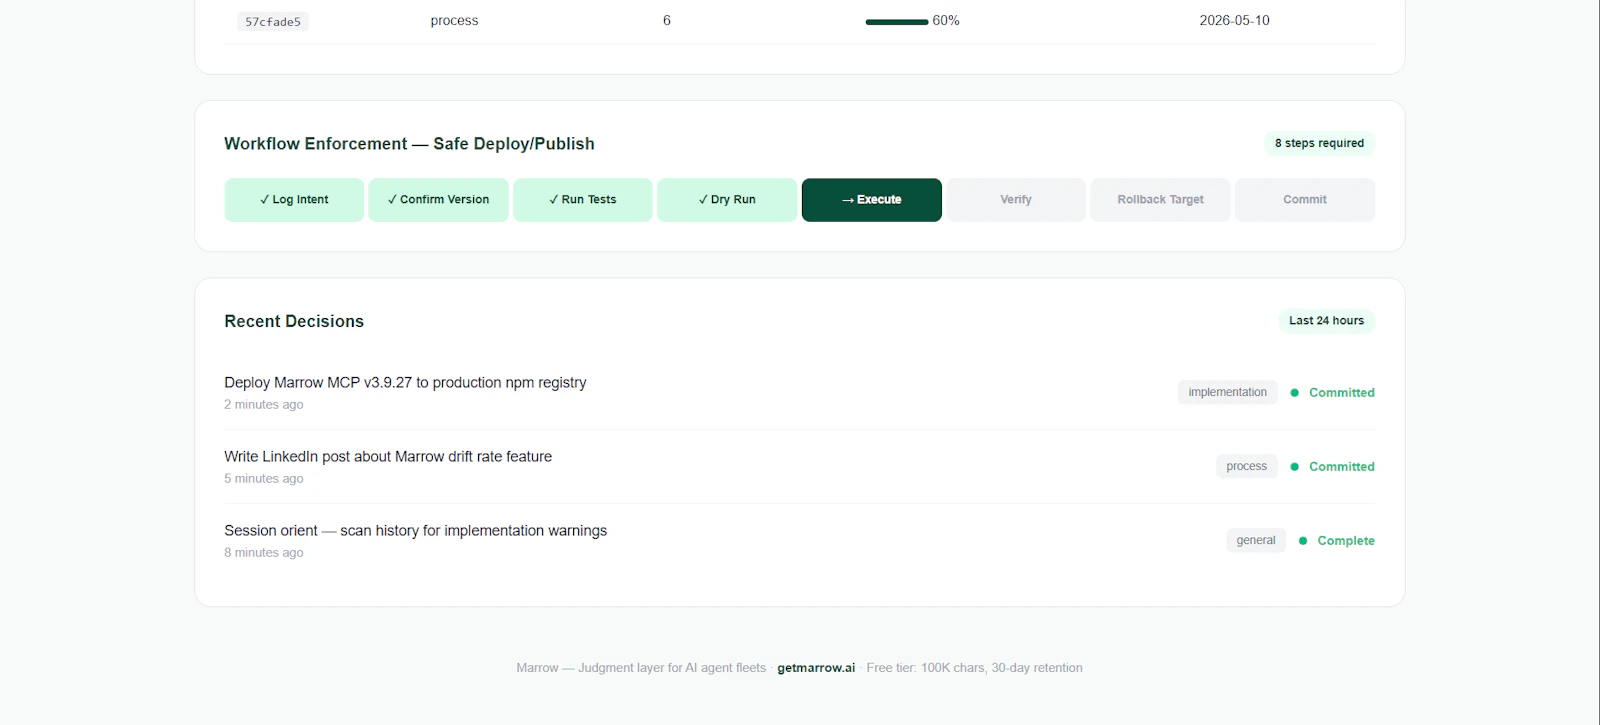The width and height of the screenshot is (1600, 725).
Task: Open the Write LinkedIn post decision
Action: (x=388, y=456)
